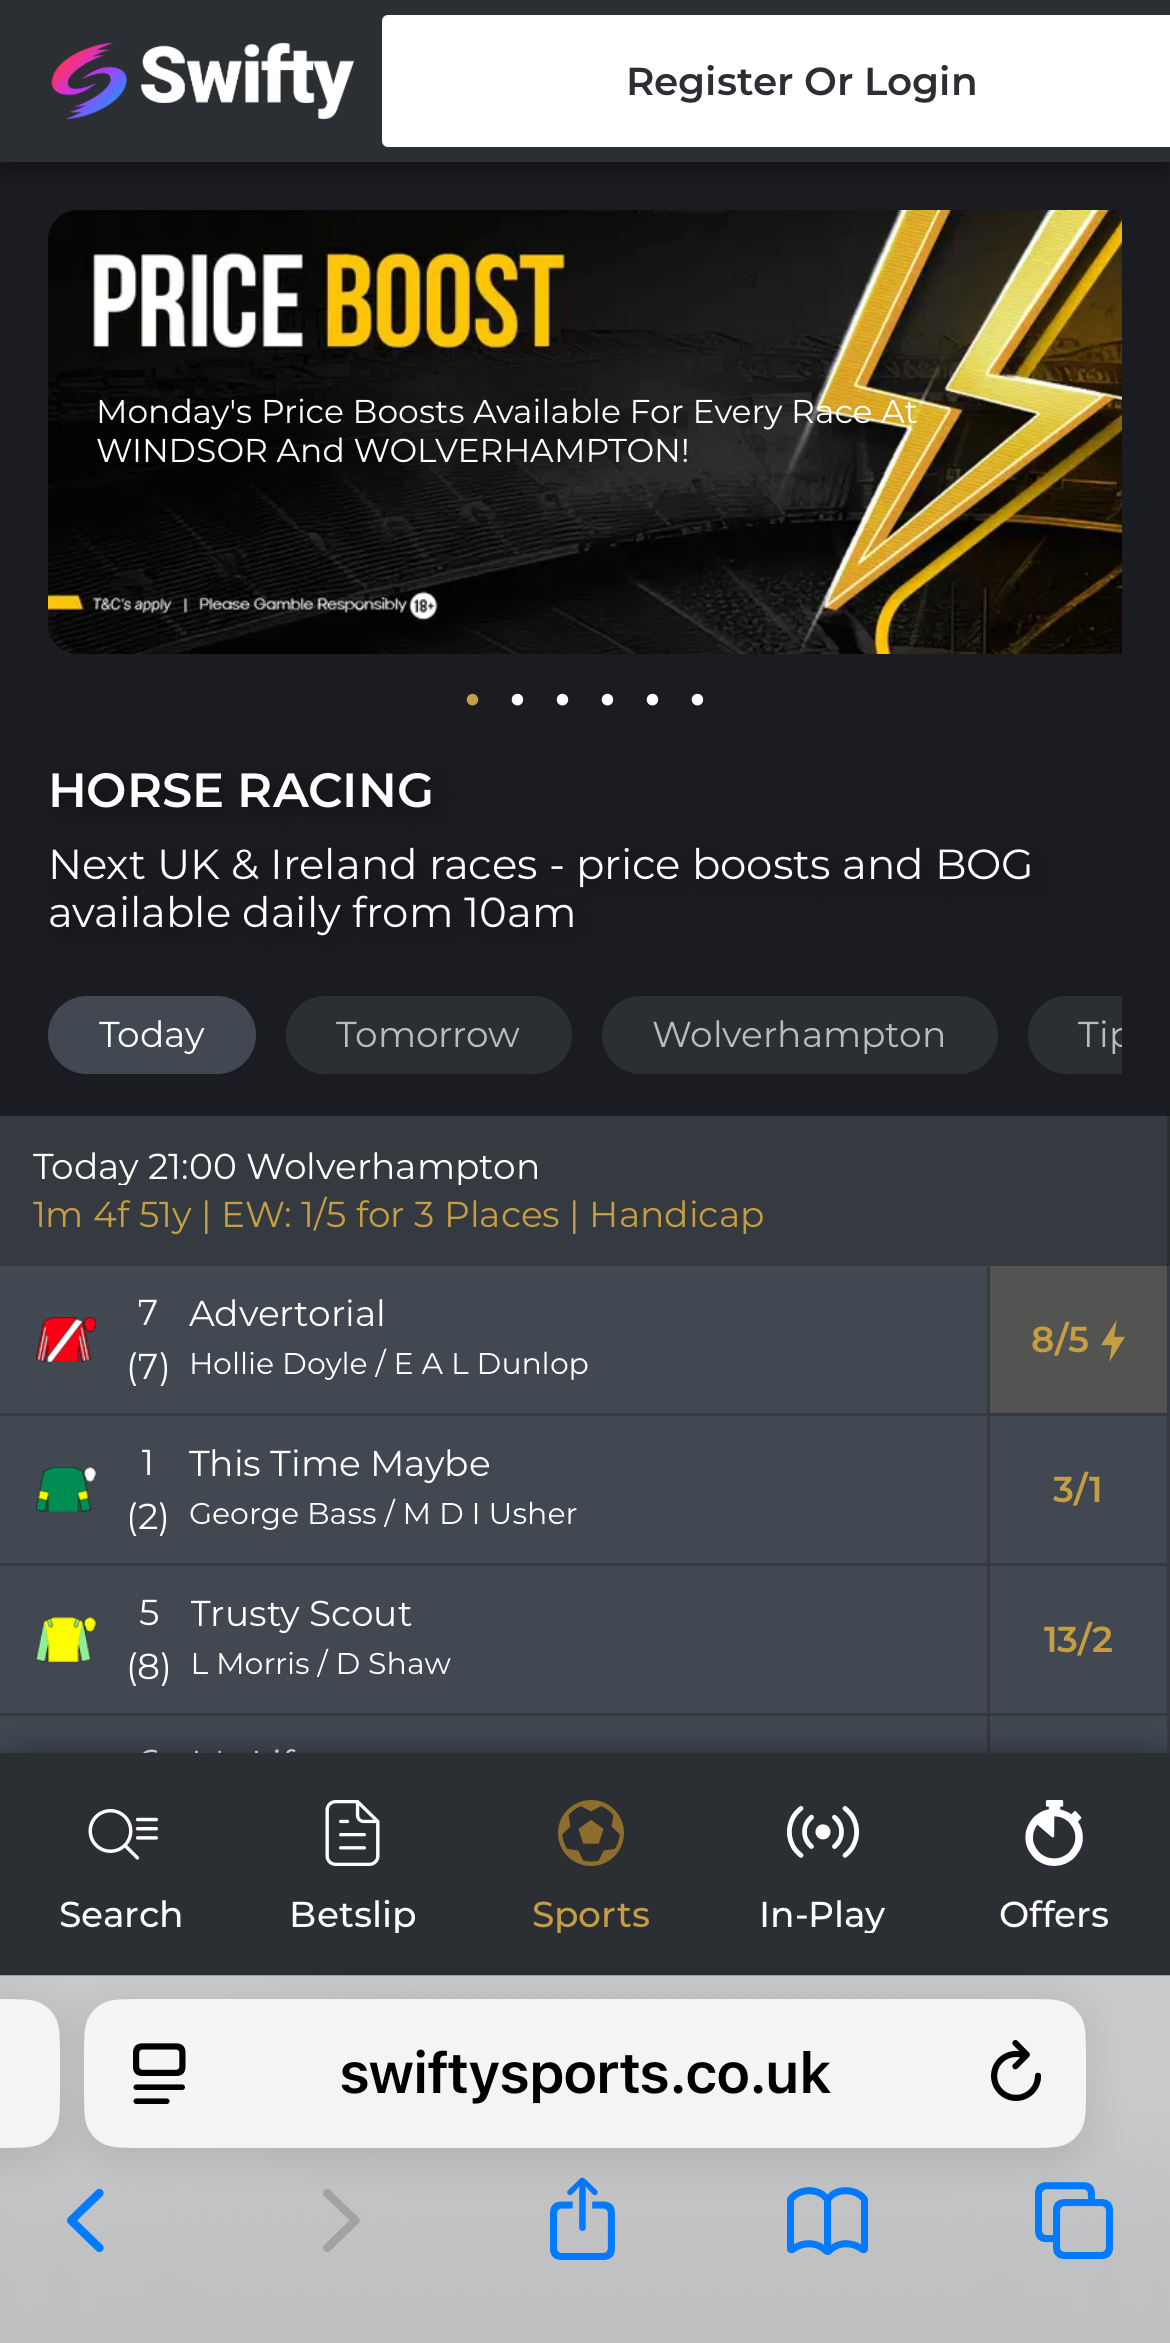This screenshot has width=1170, height=2343.
Task: Pick 13/2 odds for Trusty Scout
Action: click(x=1078, y=1640)
